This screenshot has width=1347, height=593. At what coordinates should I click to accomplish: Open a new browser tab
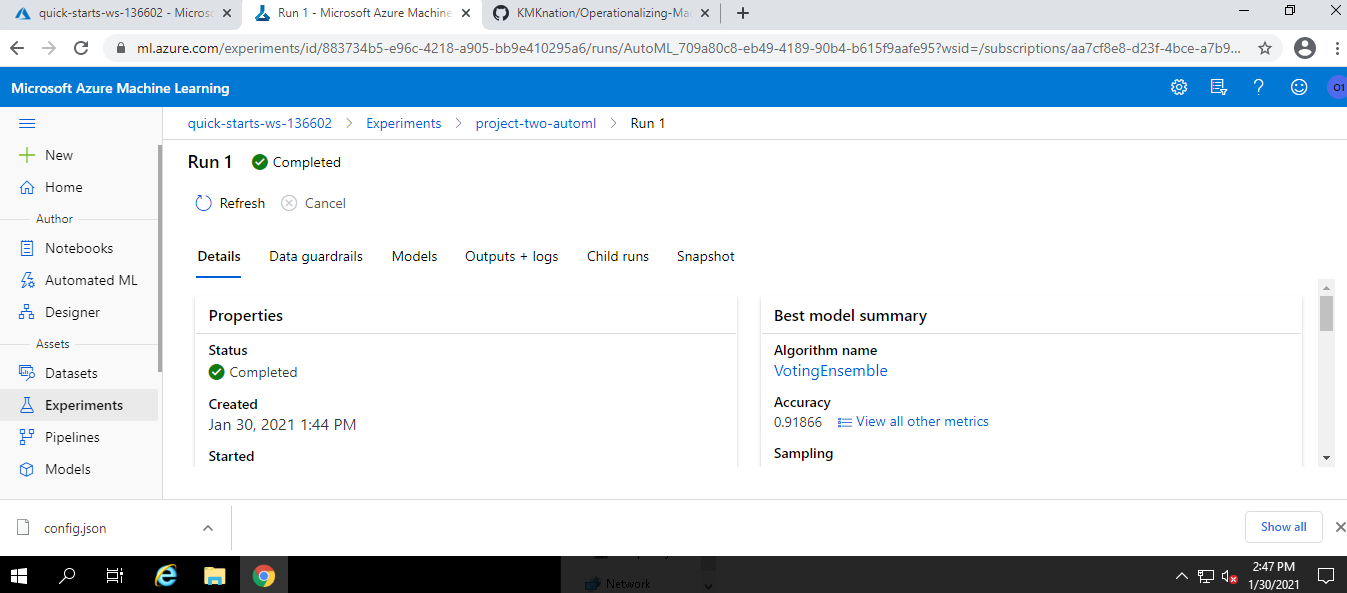point(743,14)
